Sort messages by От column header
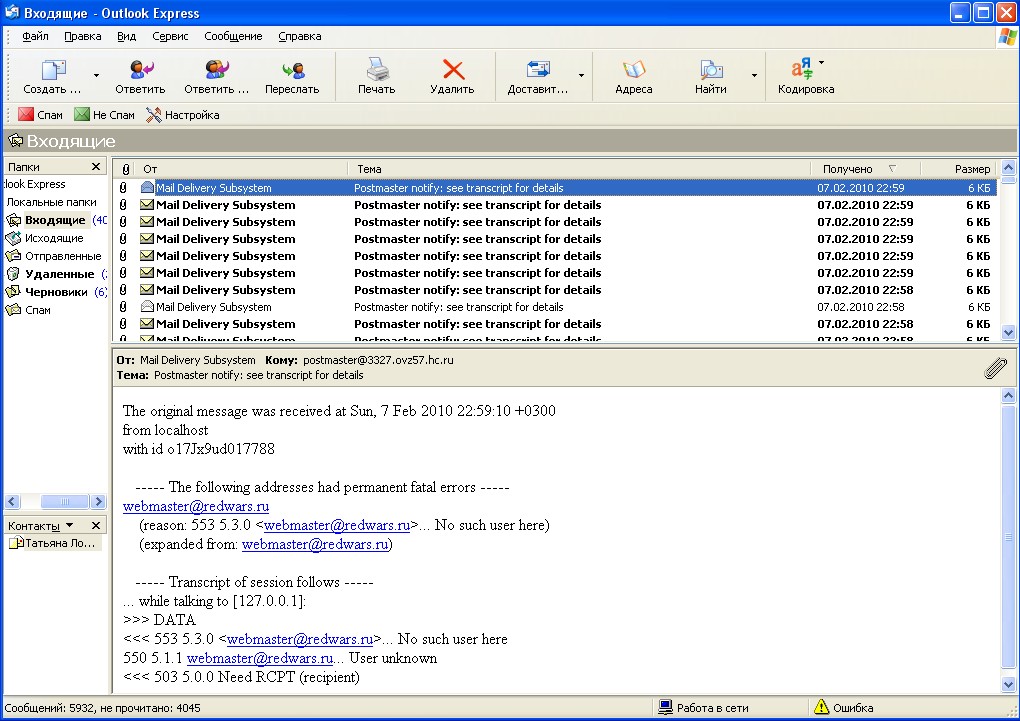Viewport: 1020px width, 721px height. [241, 169]
